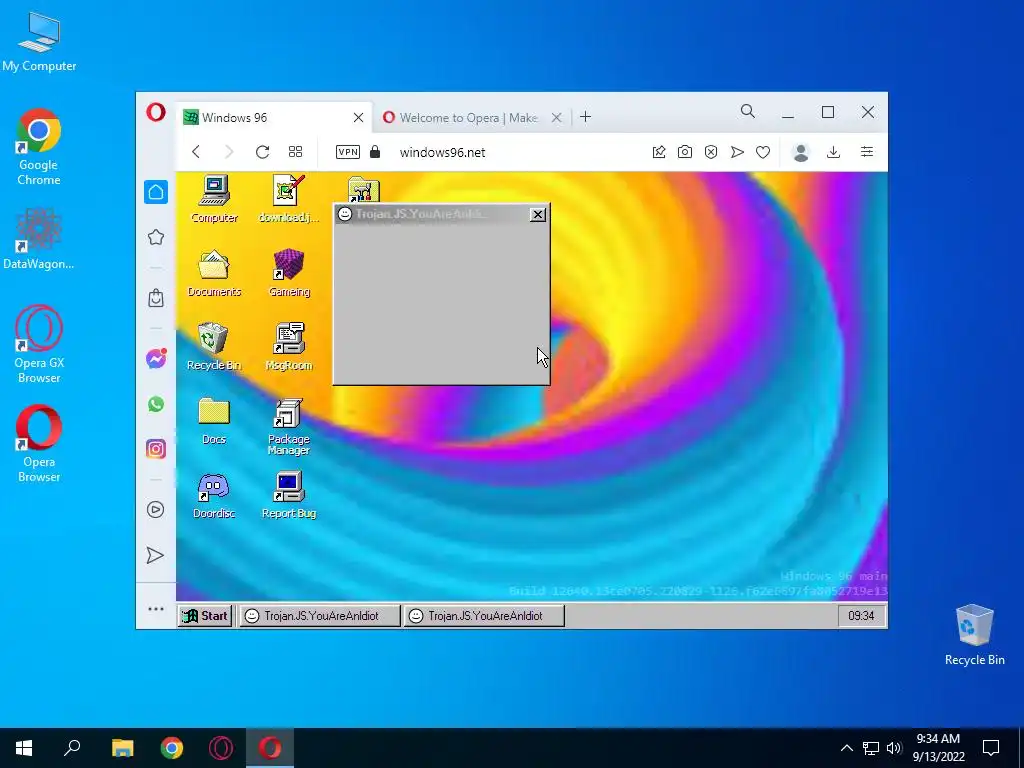The height and width of the screenshot is (768, 1024).
Task: Open Google Chrome desktop shortcut
Action: (39, 148)
